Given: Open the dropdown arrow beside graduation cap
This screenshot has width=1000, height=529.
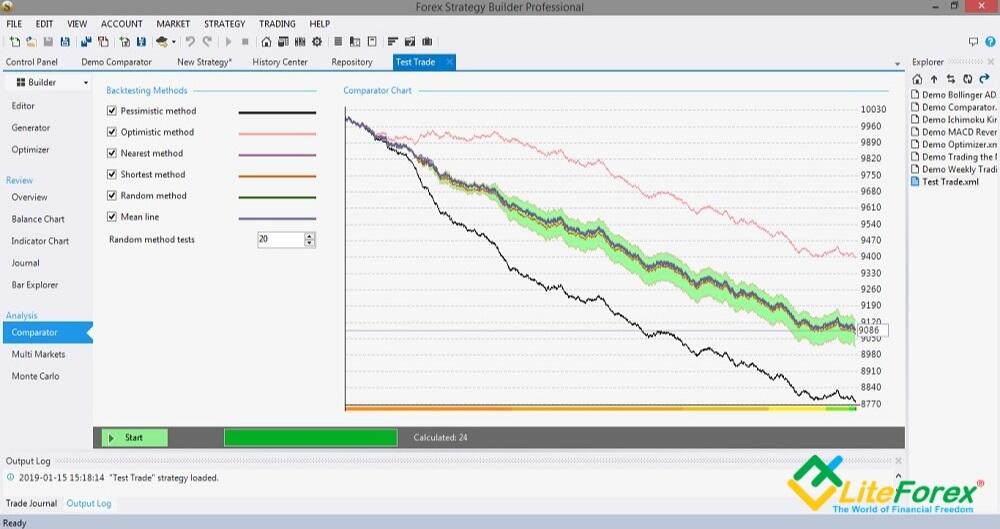Looking at the screenshot, I should (x=173, y=42).
